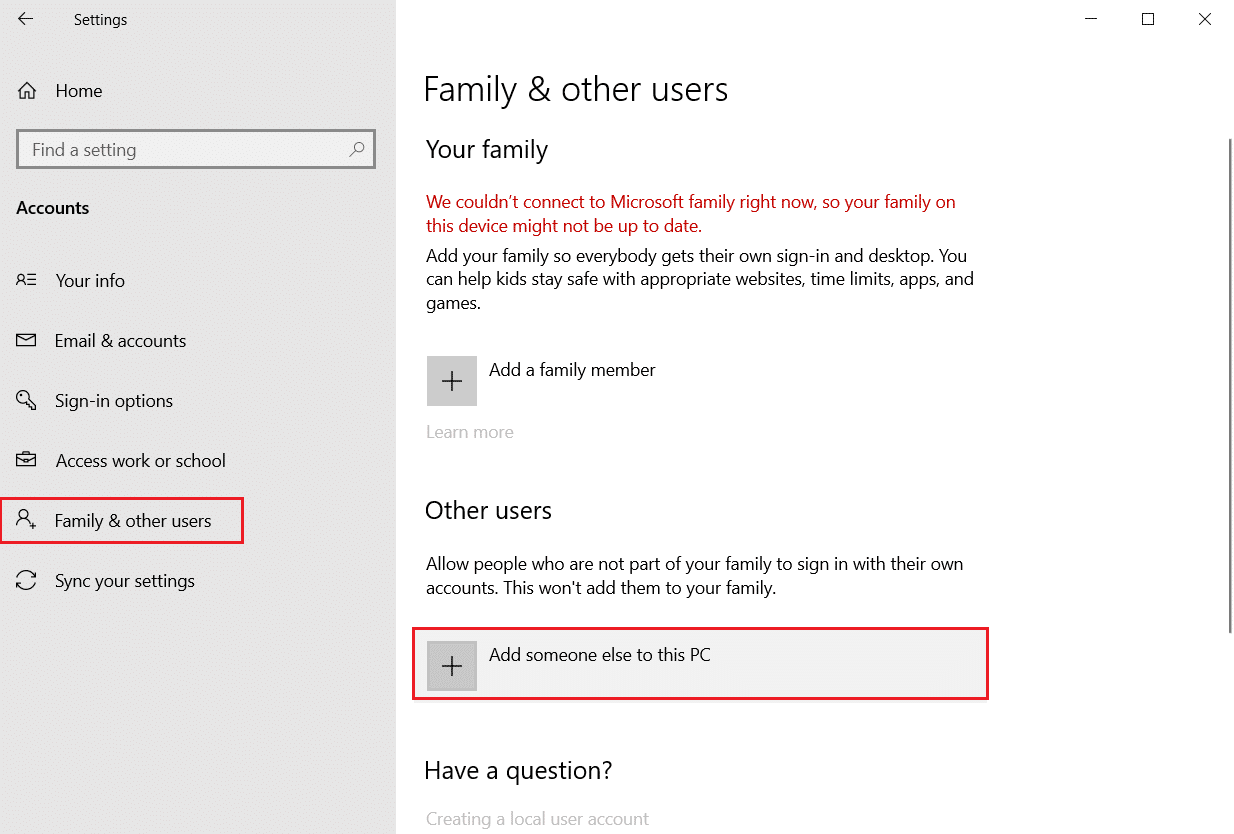The width and height of the screenshot is (1234, 834).
Task: Click the Email & accounts envelope icon
Action: coord(27,341)
